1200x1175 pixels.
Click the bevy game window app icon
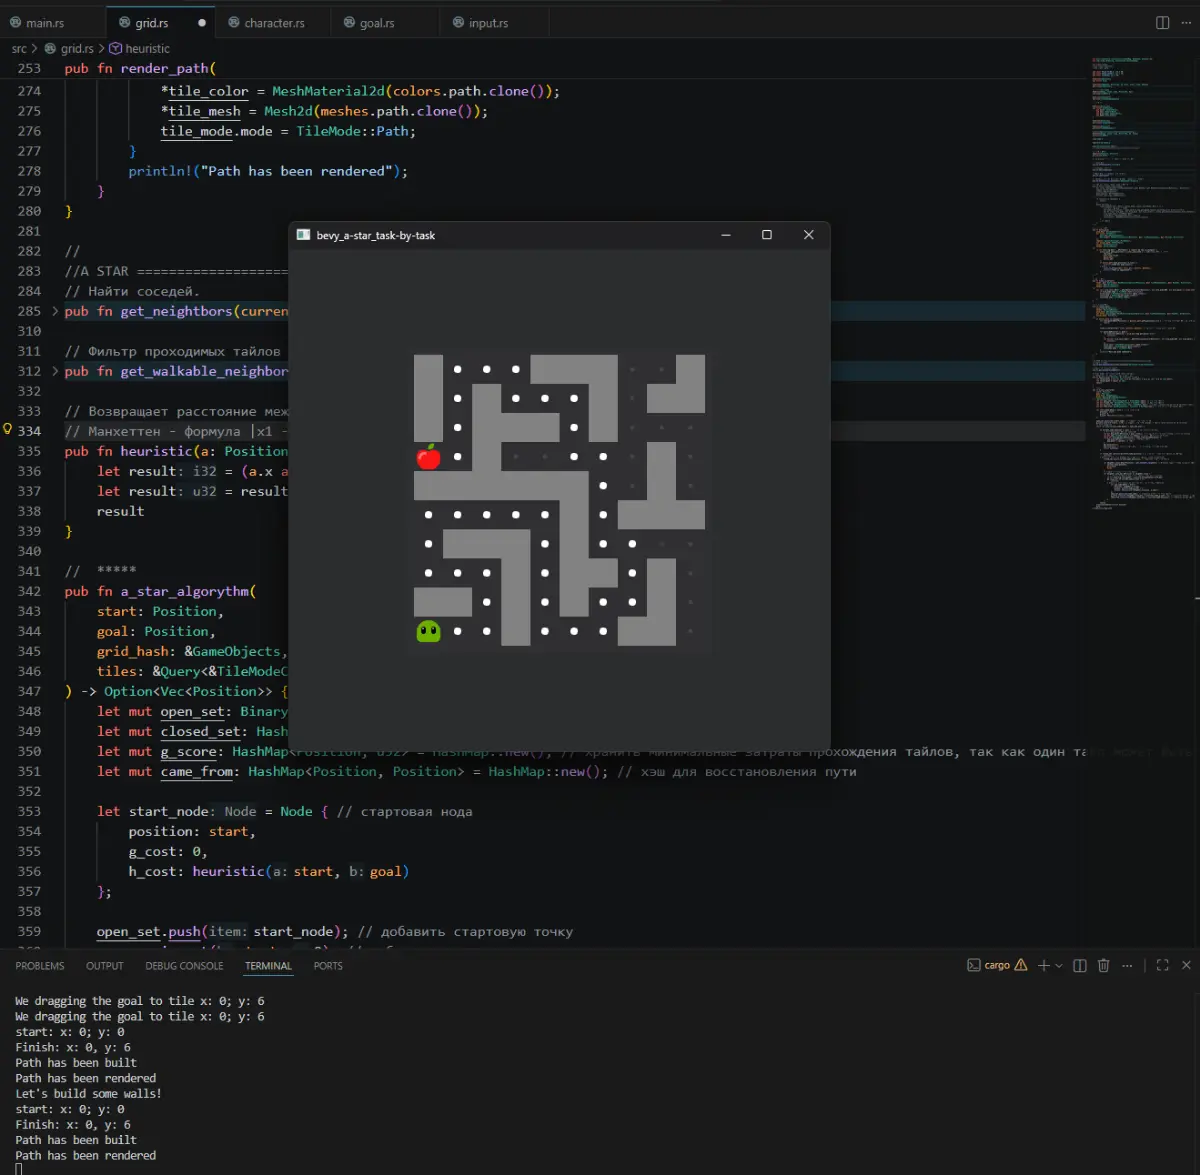click(x=303, y=235)
